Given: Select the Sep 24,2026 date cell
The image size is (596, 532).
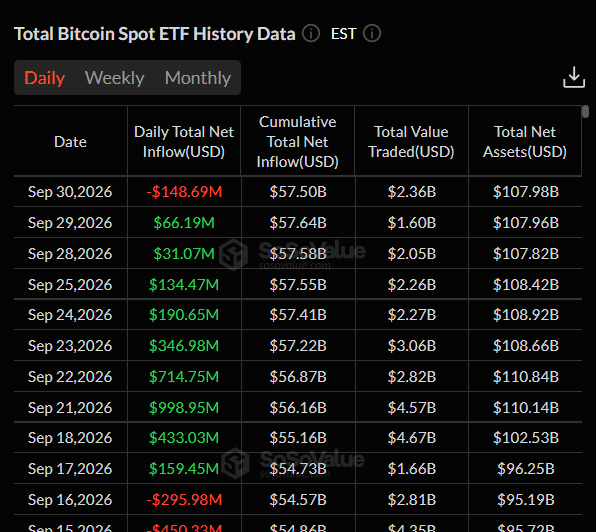Looking at the screenshot, I should 70,315.
